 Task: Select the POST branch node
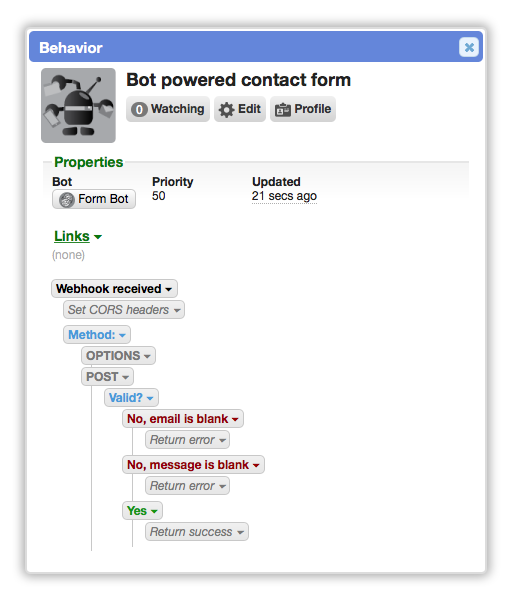pos(107,376)
